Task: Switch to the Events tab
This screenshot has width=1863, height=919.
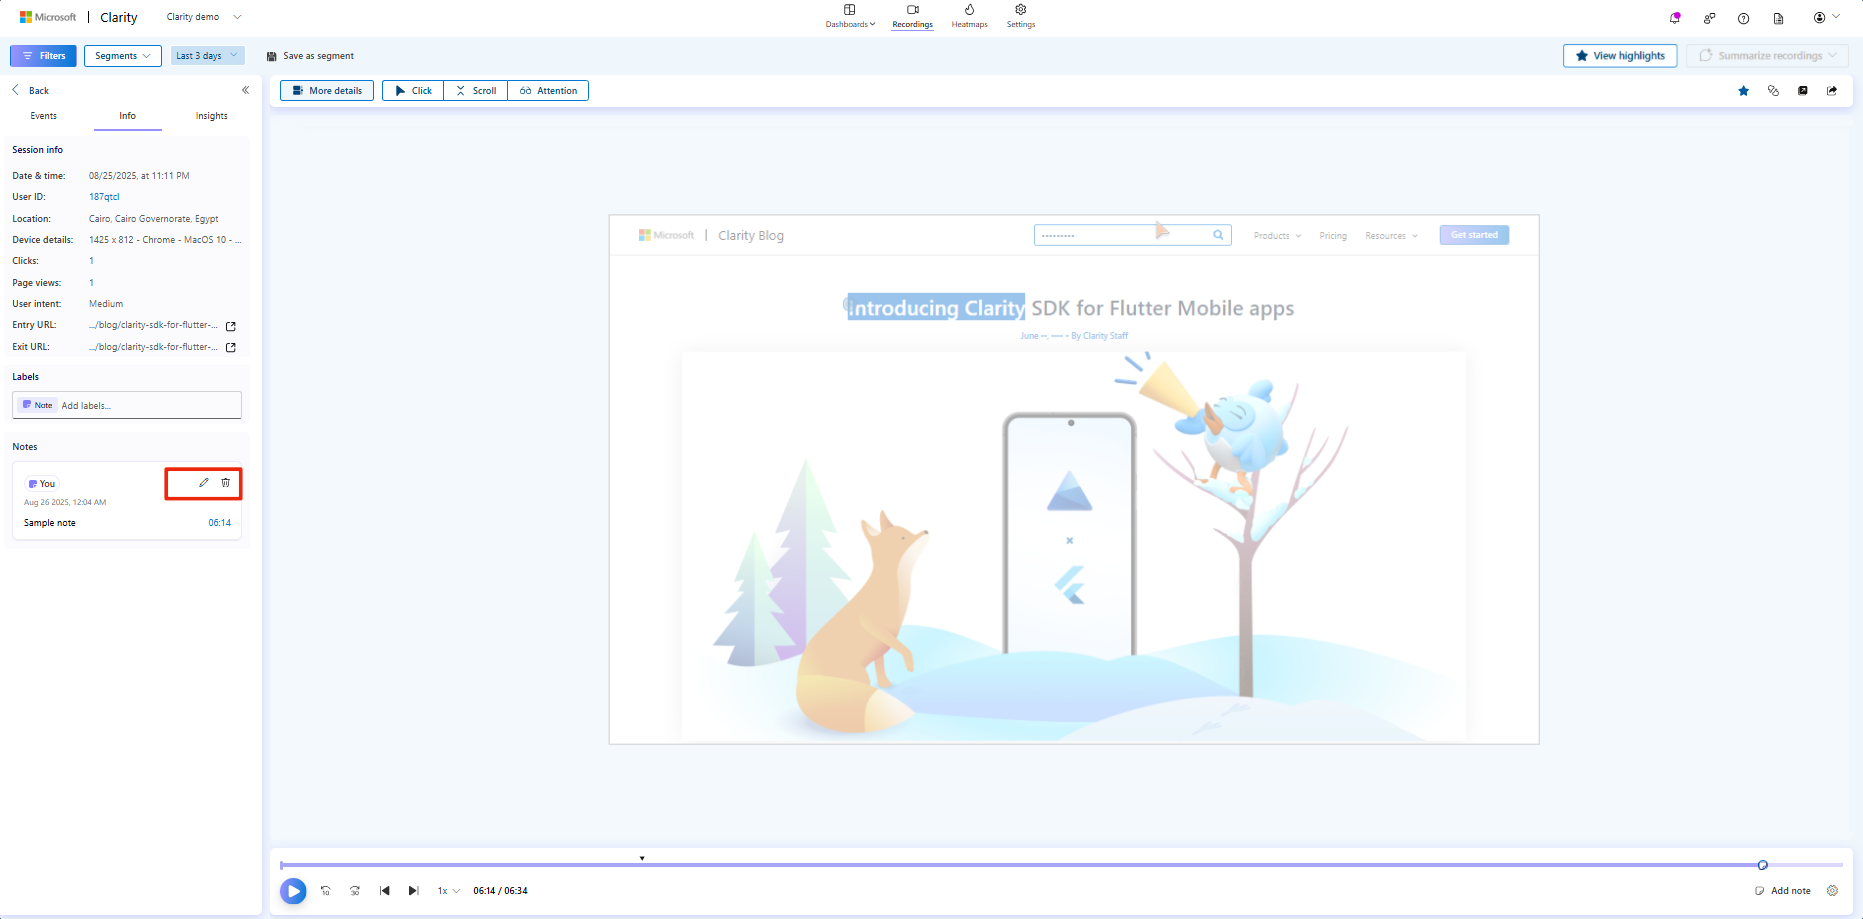Action: (x=44, y=116)
